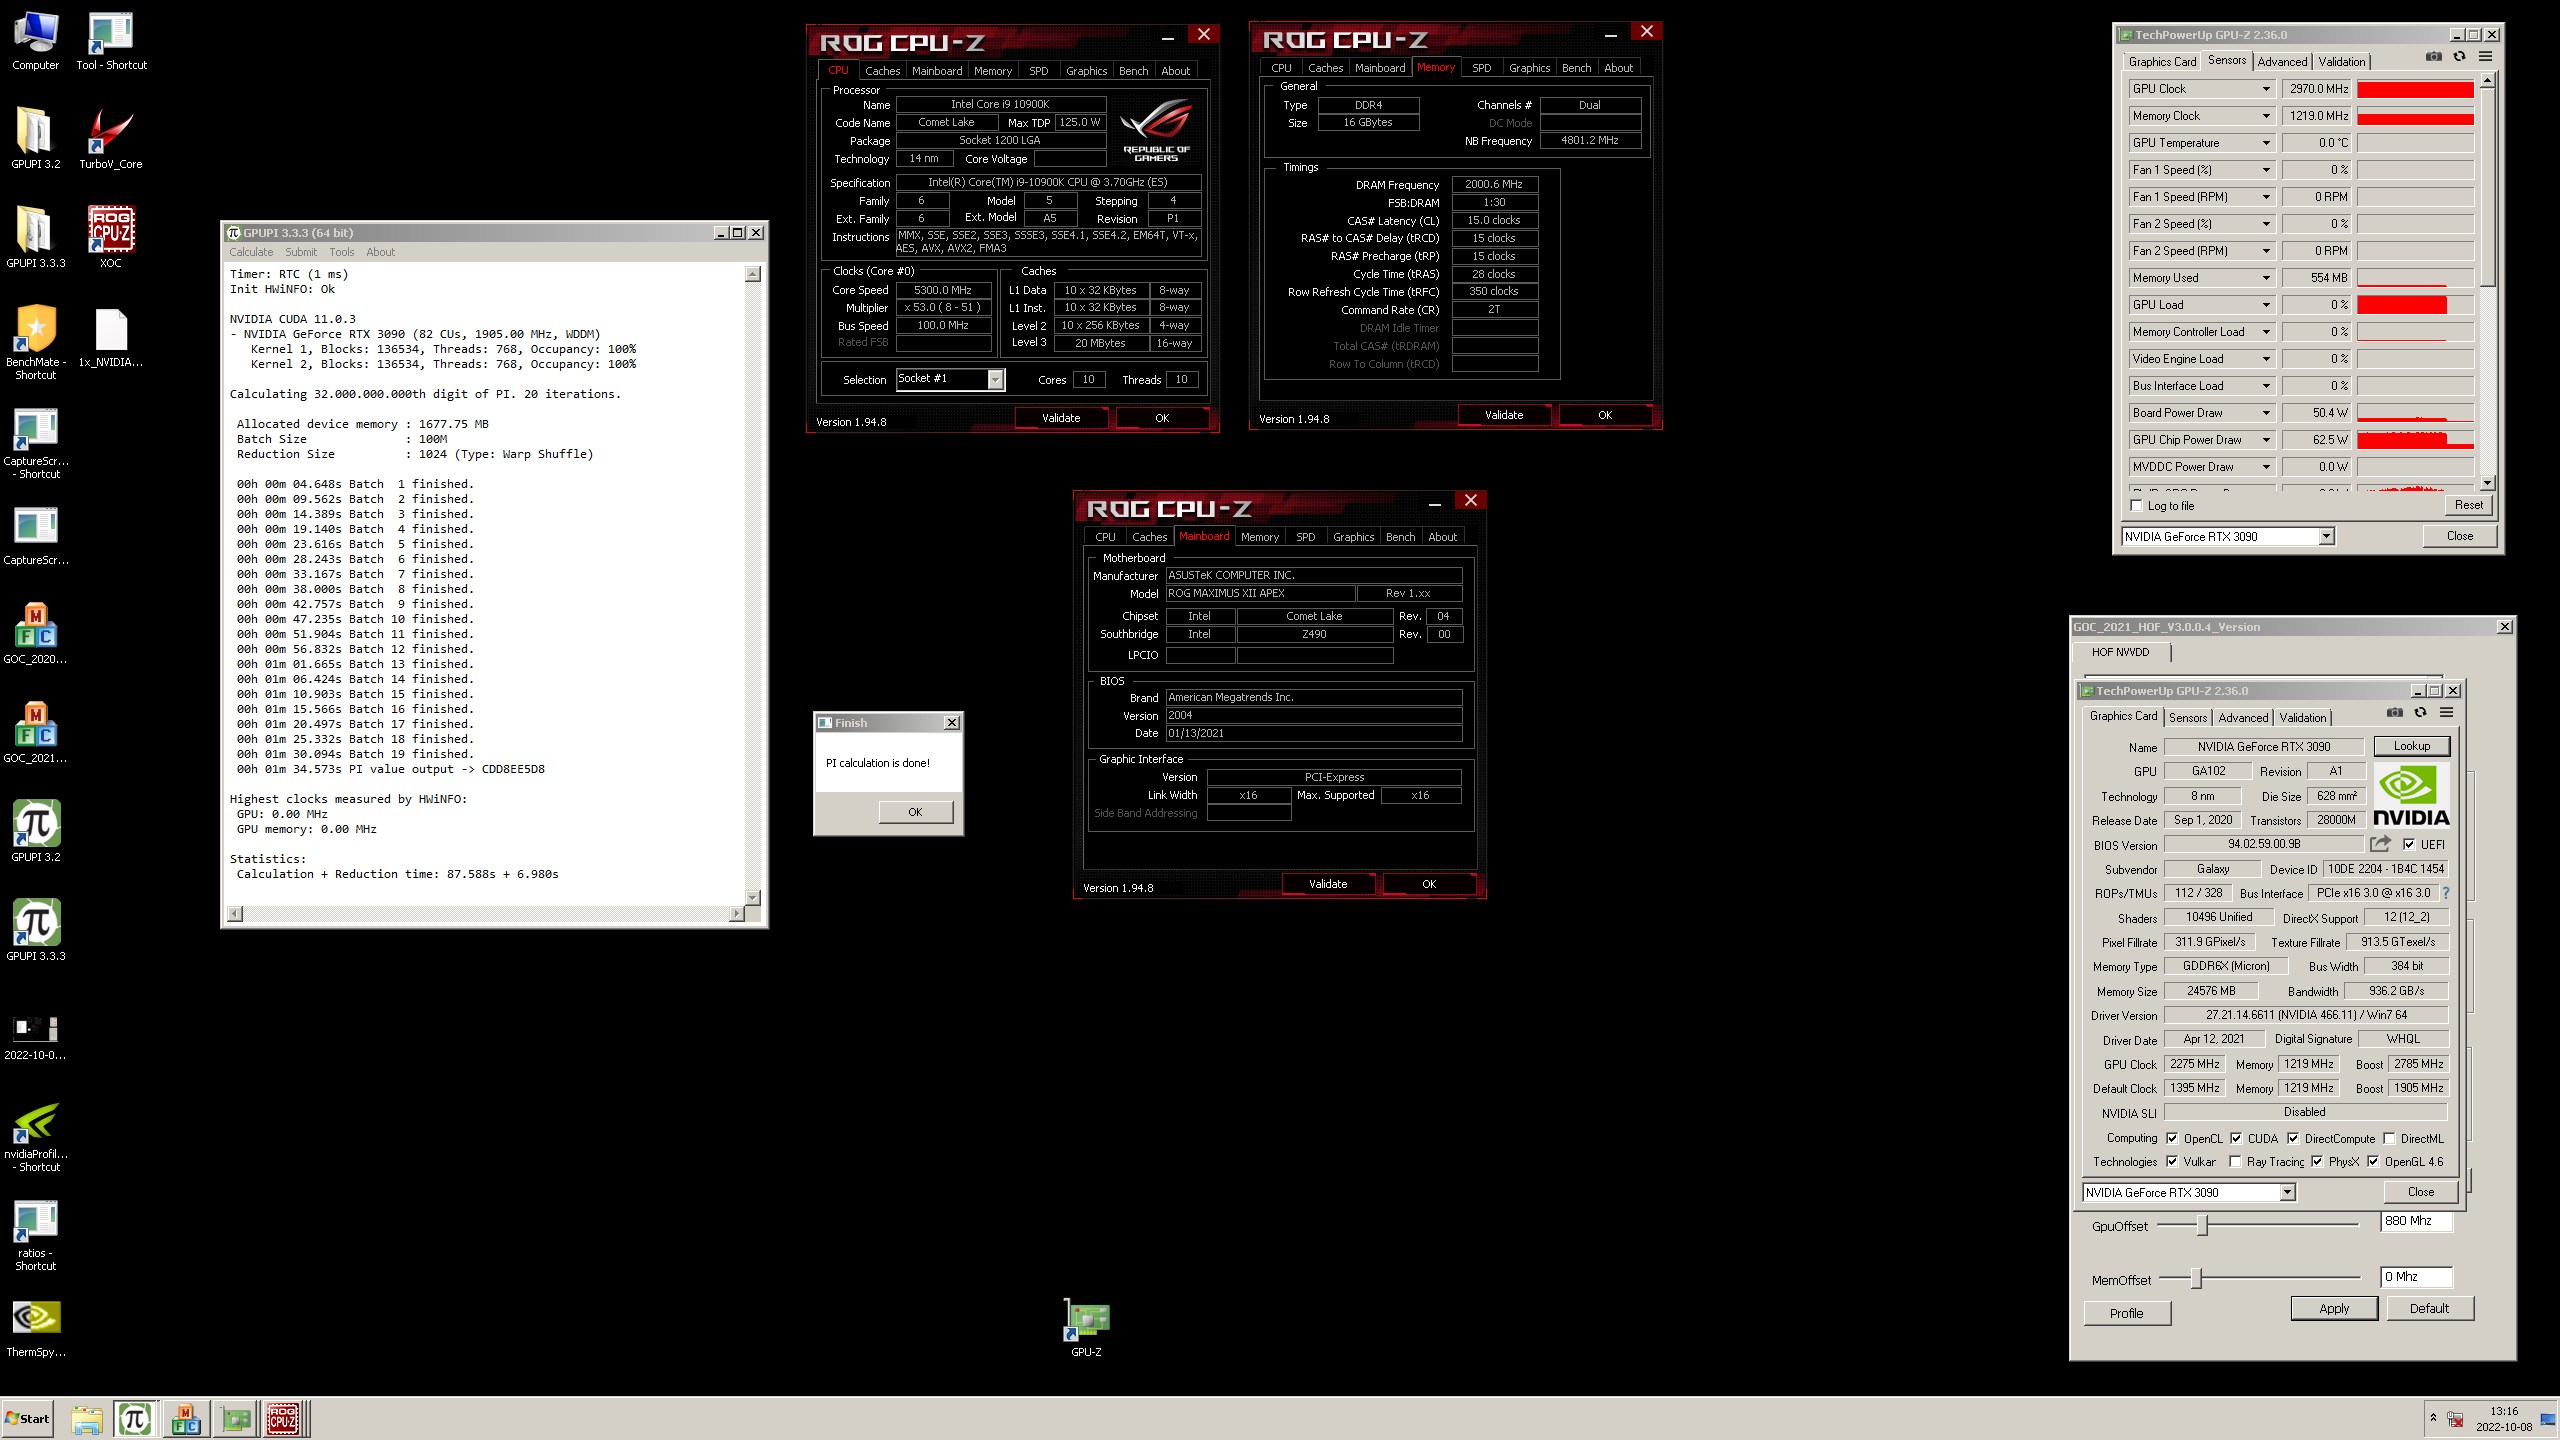Open the Memory Clock sensor dropdown
The image size is (2560, 1440).
click(2266, 116)
